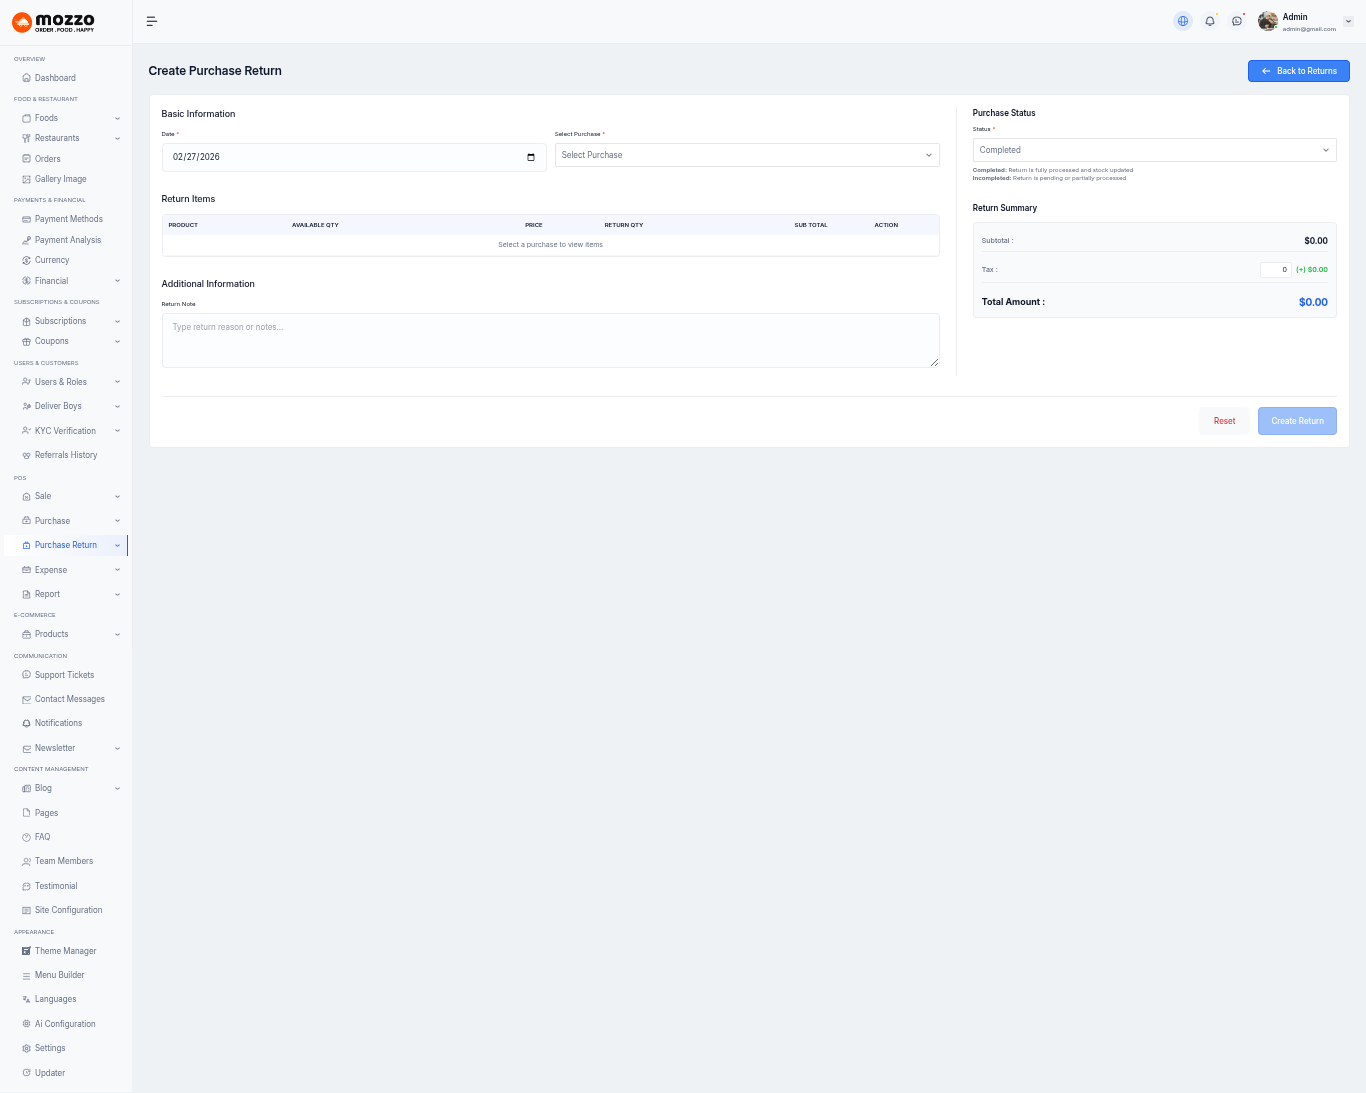The width and height of the screenshot is (1366, 1093).
Task: Open the Status dropdown showing Completed
Action: tap(1154, 150)
